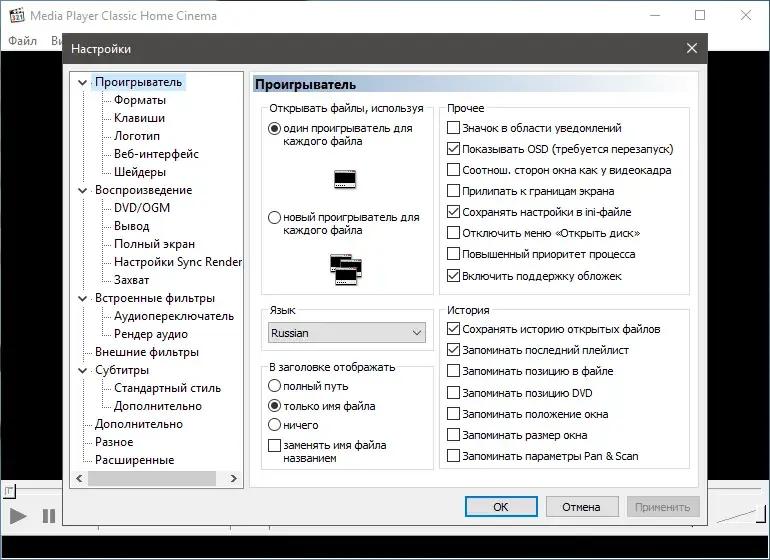Screen dimensions: 770x560
Task: Maximize the Media Player Classic window
Action: pos(700,15)
